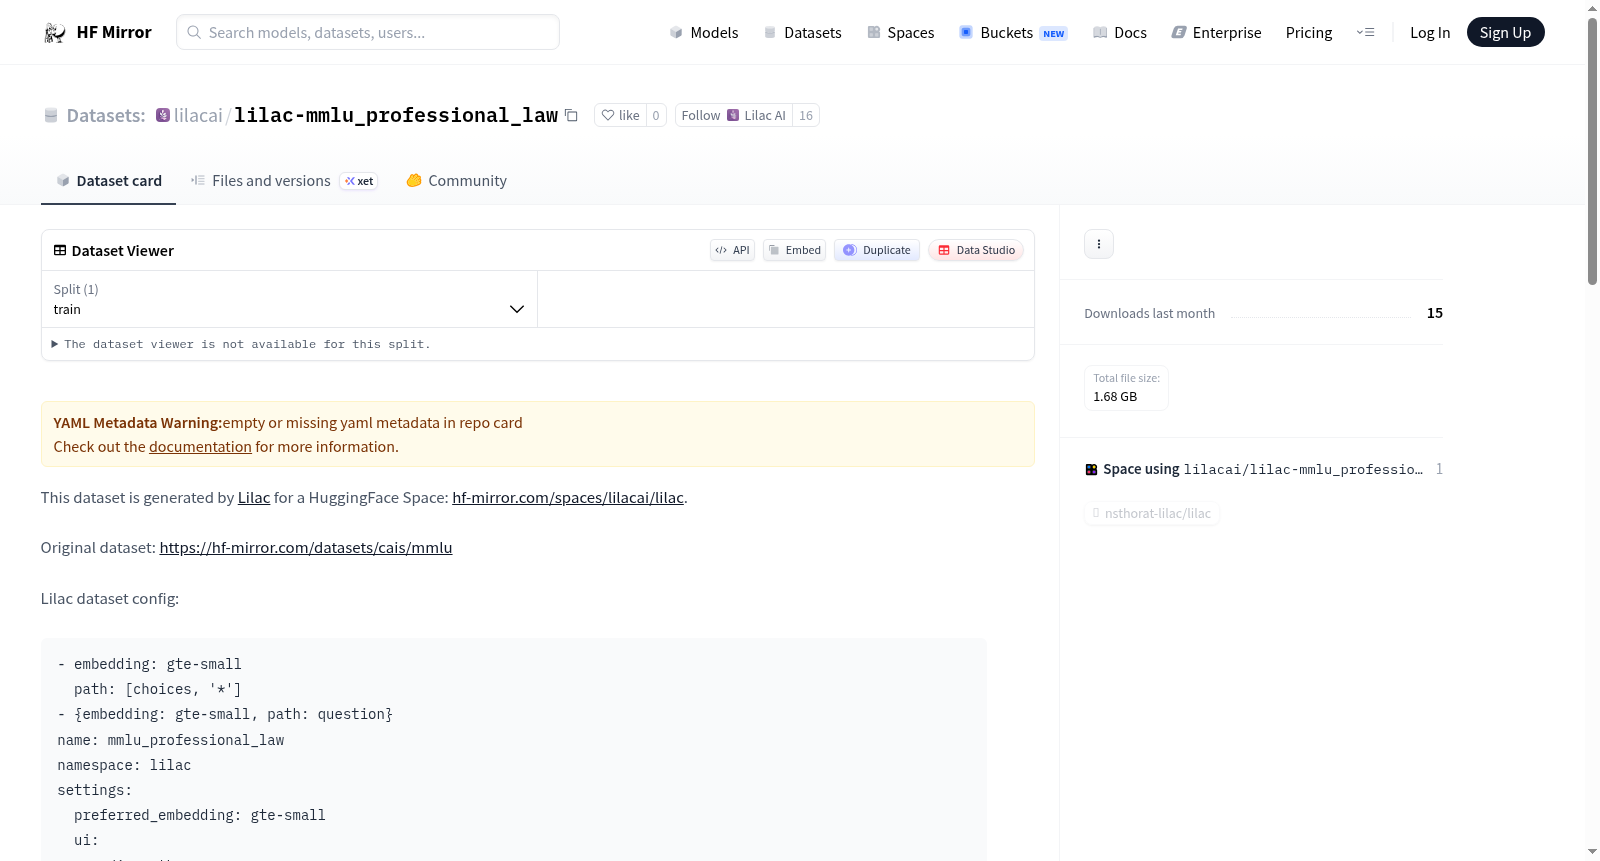Open the original cais/mmlu dataset link

pyautogui.click(x=306, y=548)
